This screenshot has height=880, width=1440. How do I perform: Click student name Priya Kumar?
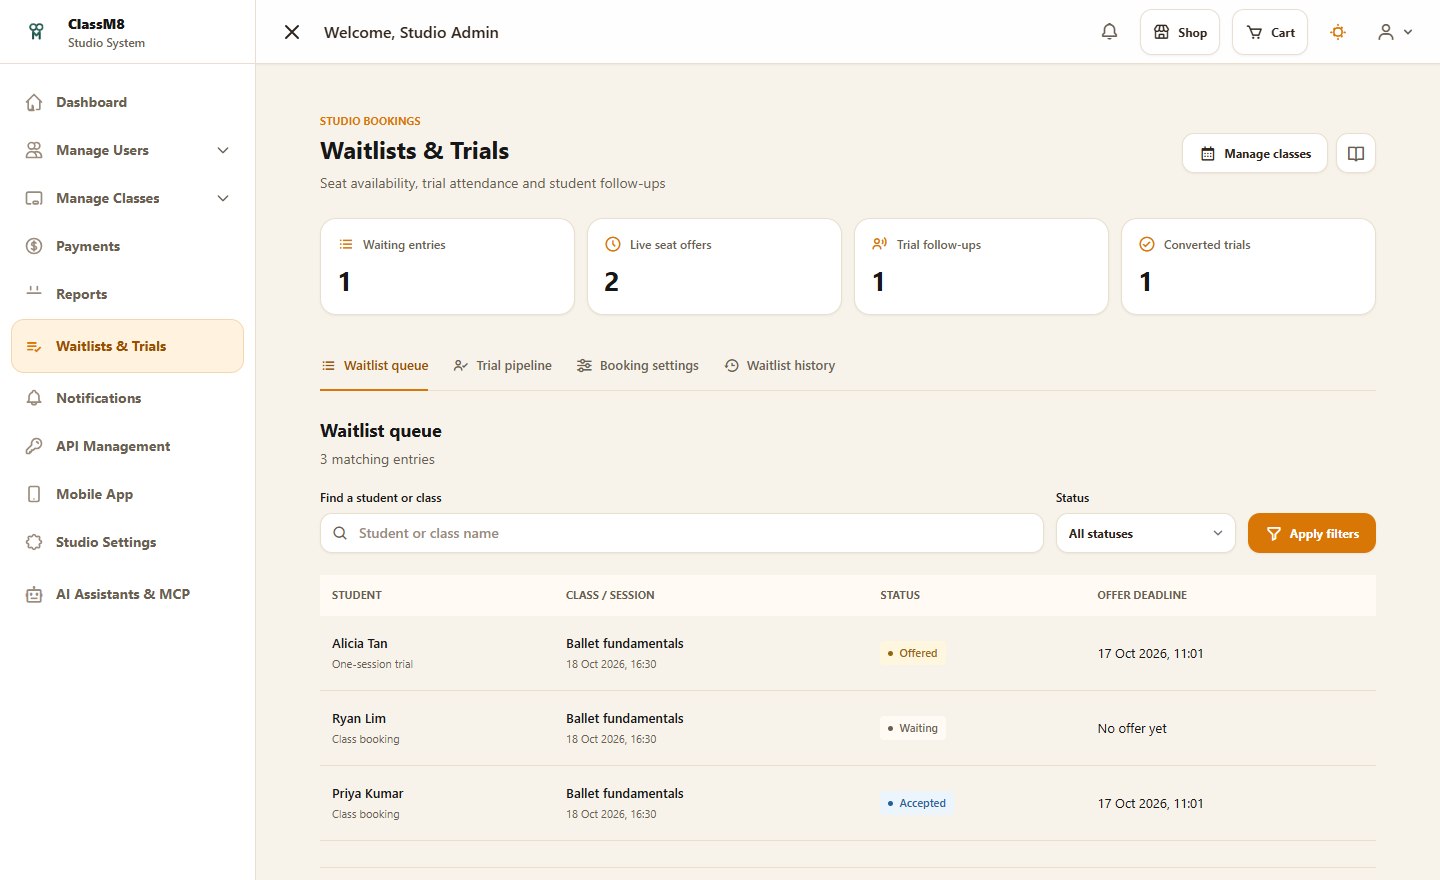(x=368, y=794)
